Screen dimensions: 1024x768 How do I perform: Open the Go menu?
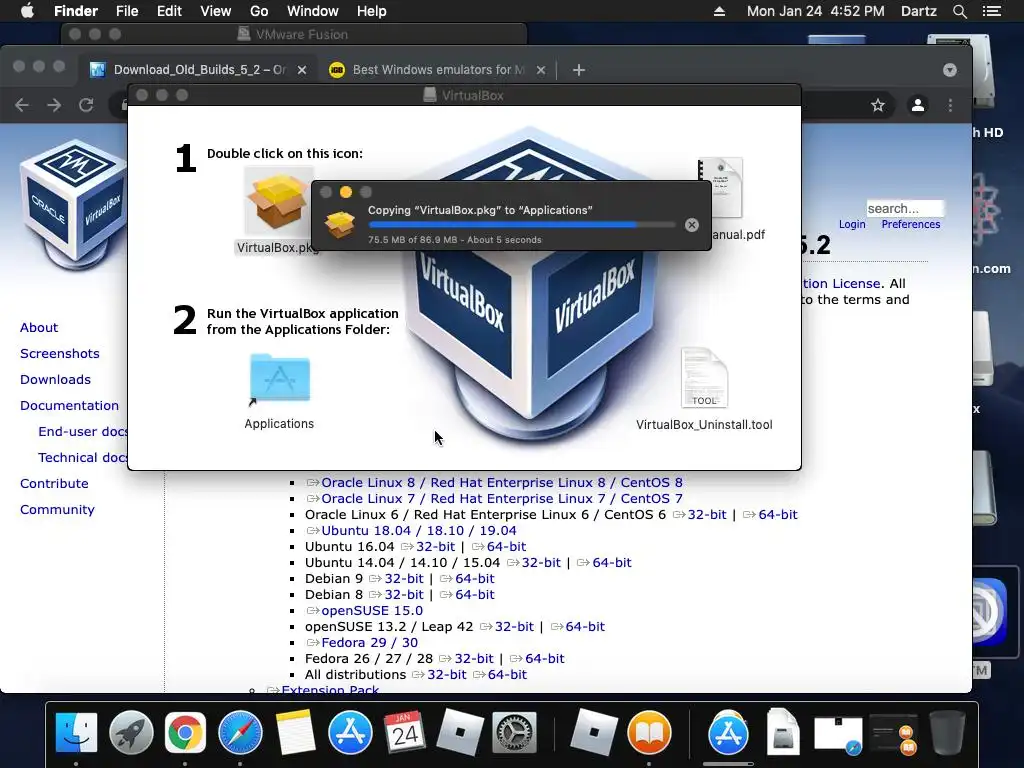point(259,11)
